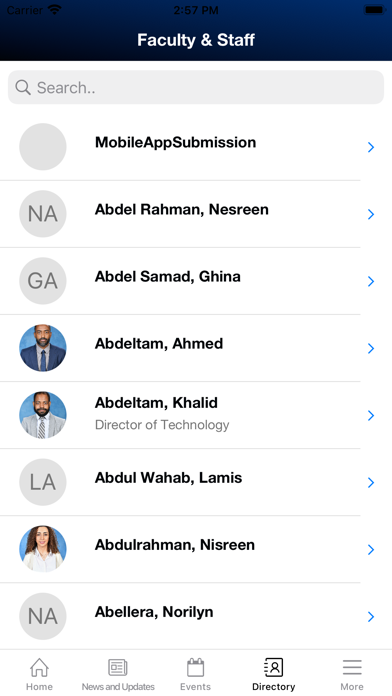Open chevron next to Abellera, Norilyn
Image resolution: width=392 pixels, height=696 pixels.
(371, 617)
